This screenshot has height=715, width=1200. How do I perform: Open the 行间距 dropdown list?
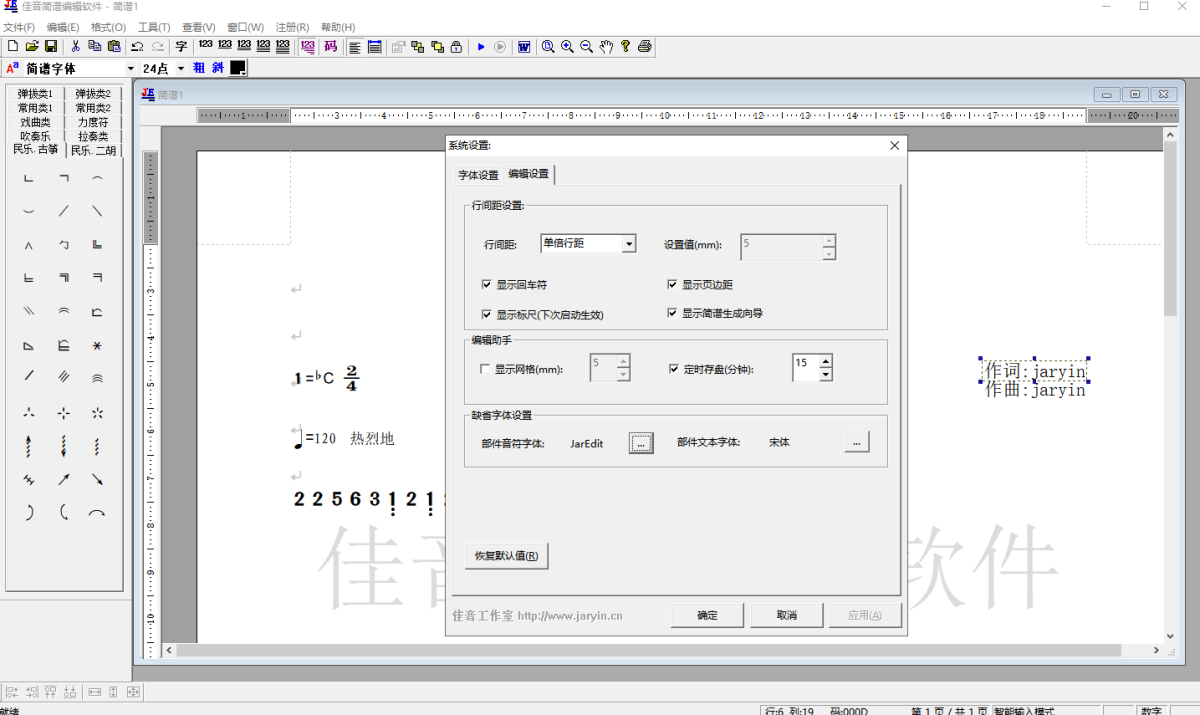point(628,244)
